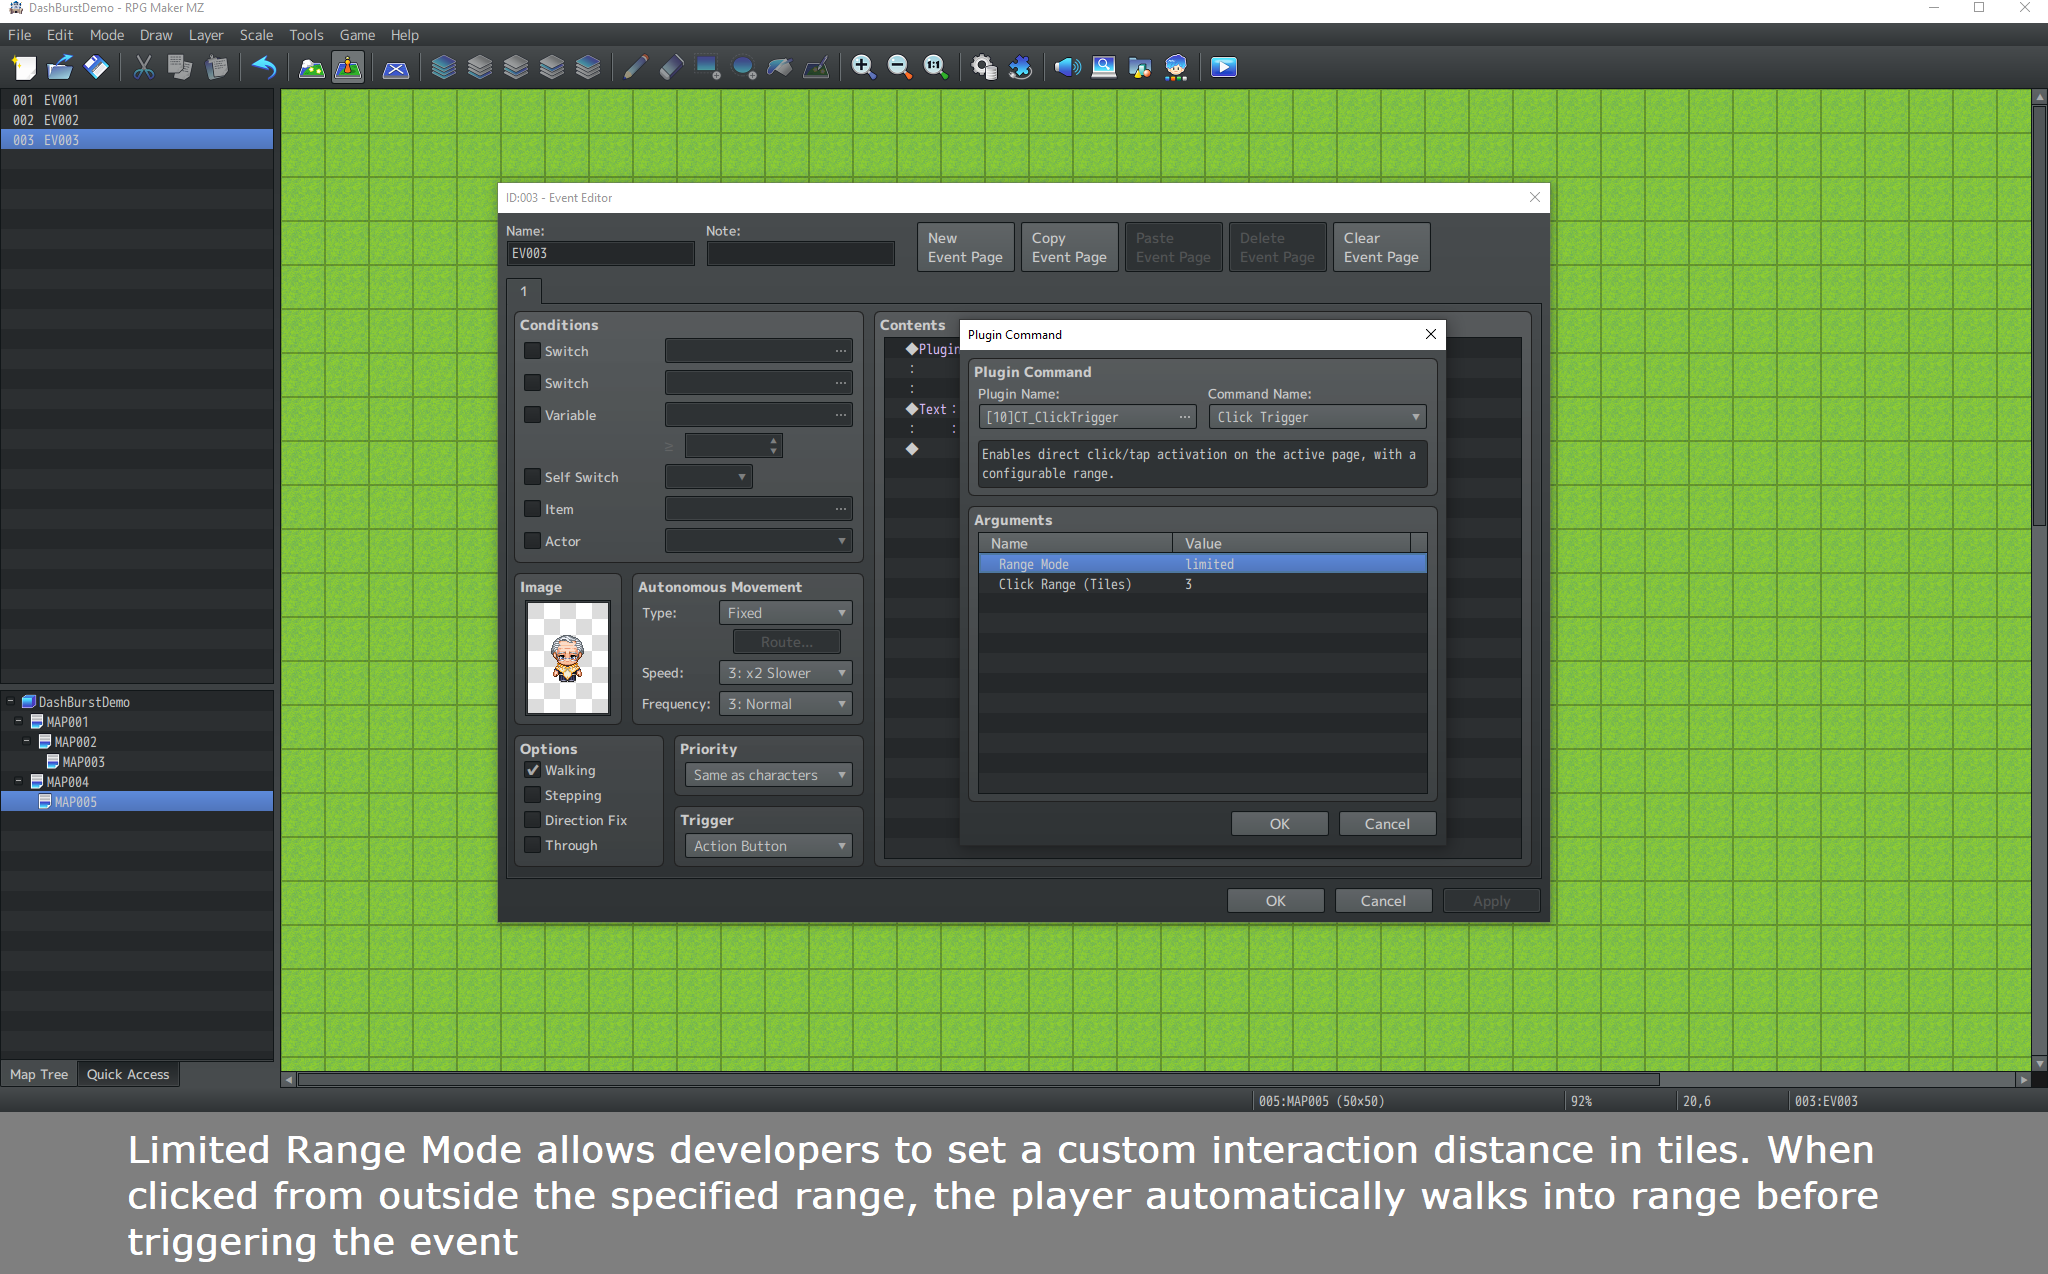Open the Tools menu

coord(306,35)
